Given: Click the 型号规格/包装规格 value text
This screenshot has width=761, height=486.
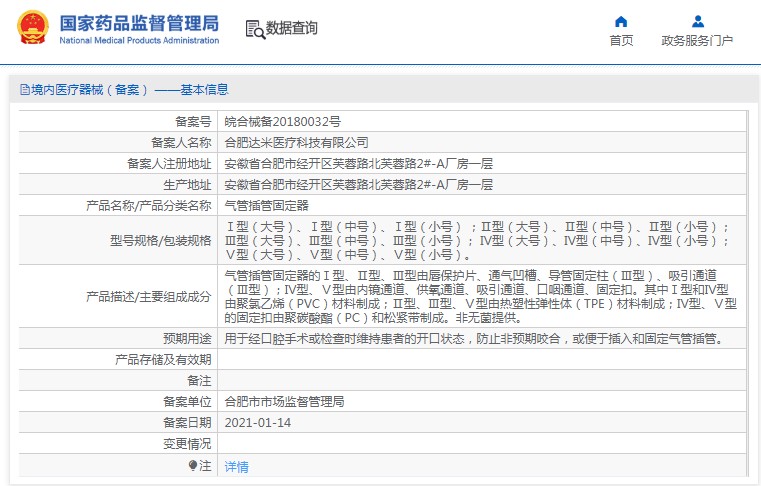Looking at the screenshot, I should click(x=477, y=240).
